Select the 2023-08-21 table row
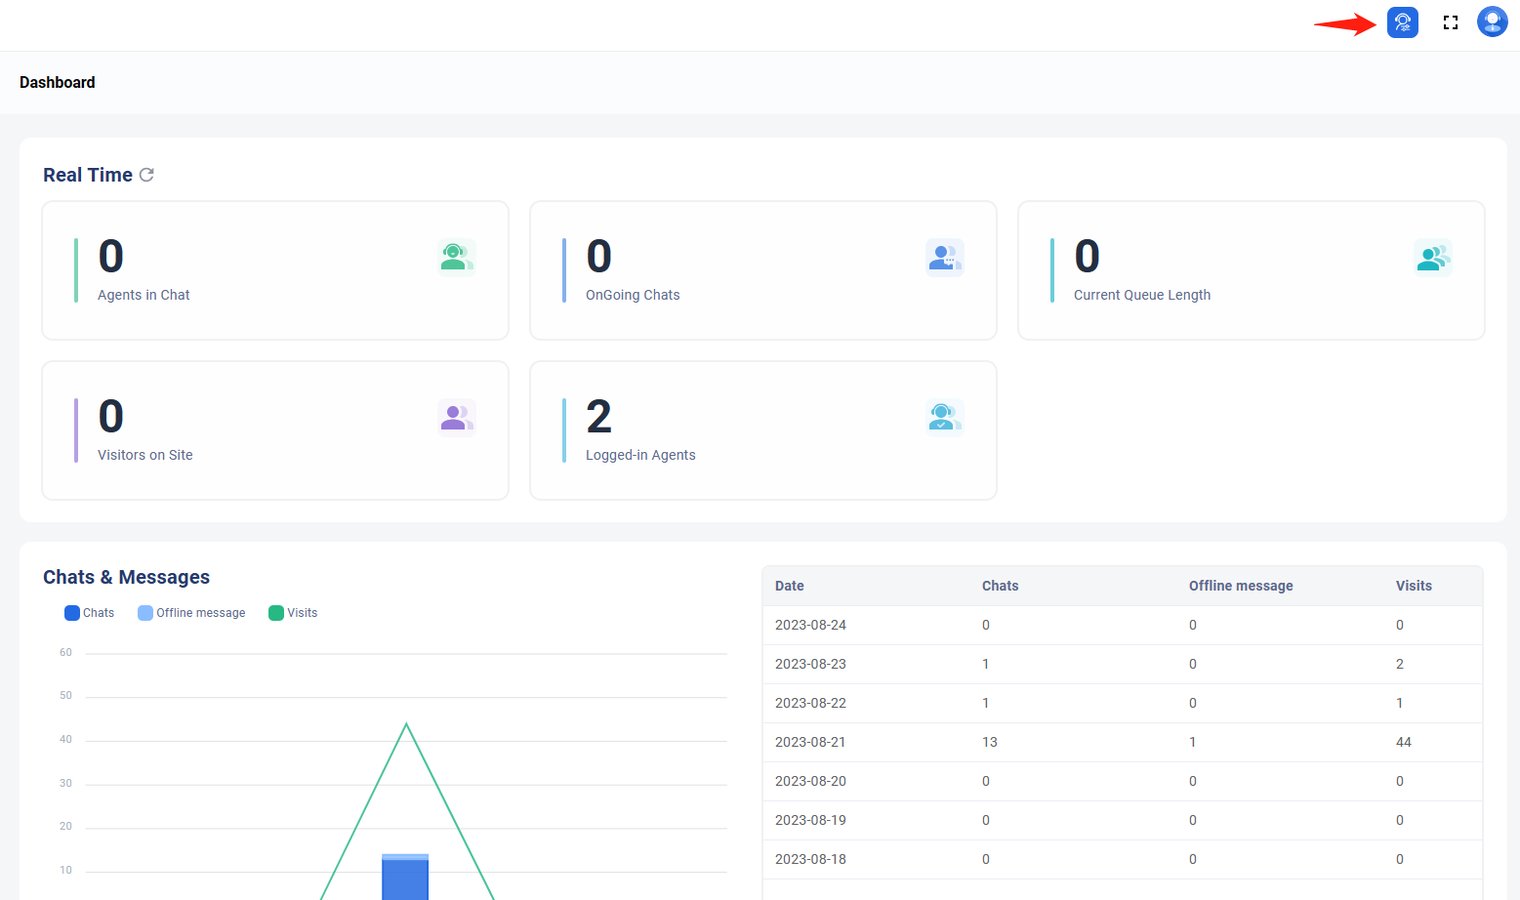The image size is (1520, 900). click(1122, 742)
